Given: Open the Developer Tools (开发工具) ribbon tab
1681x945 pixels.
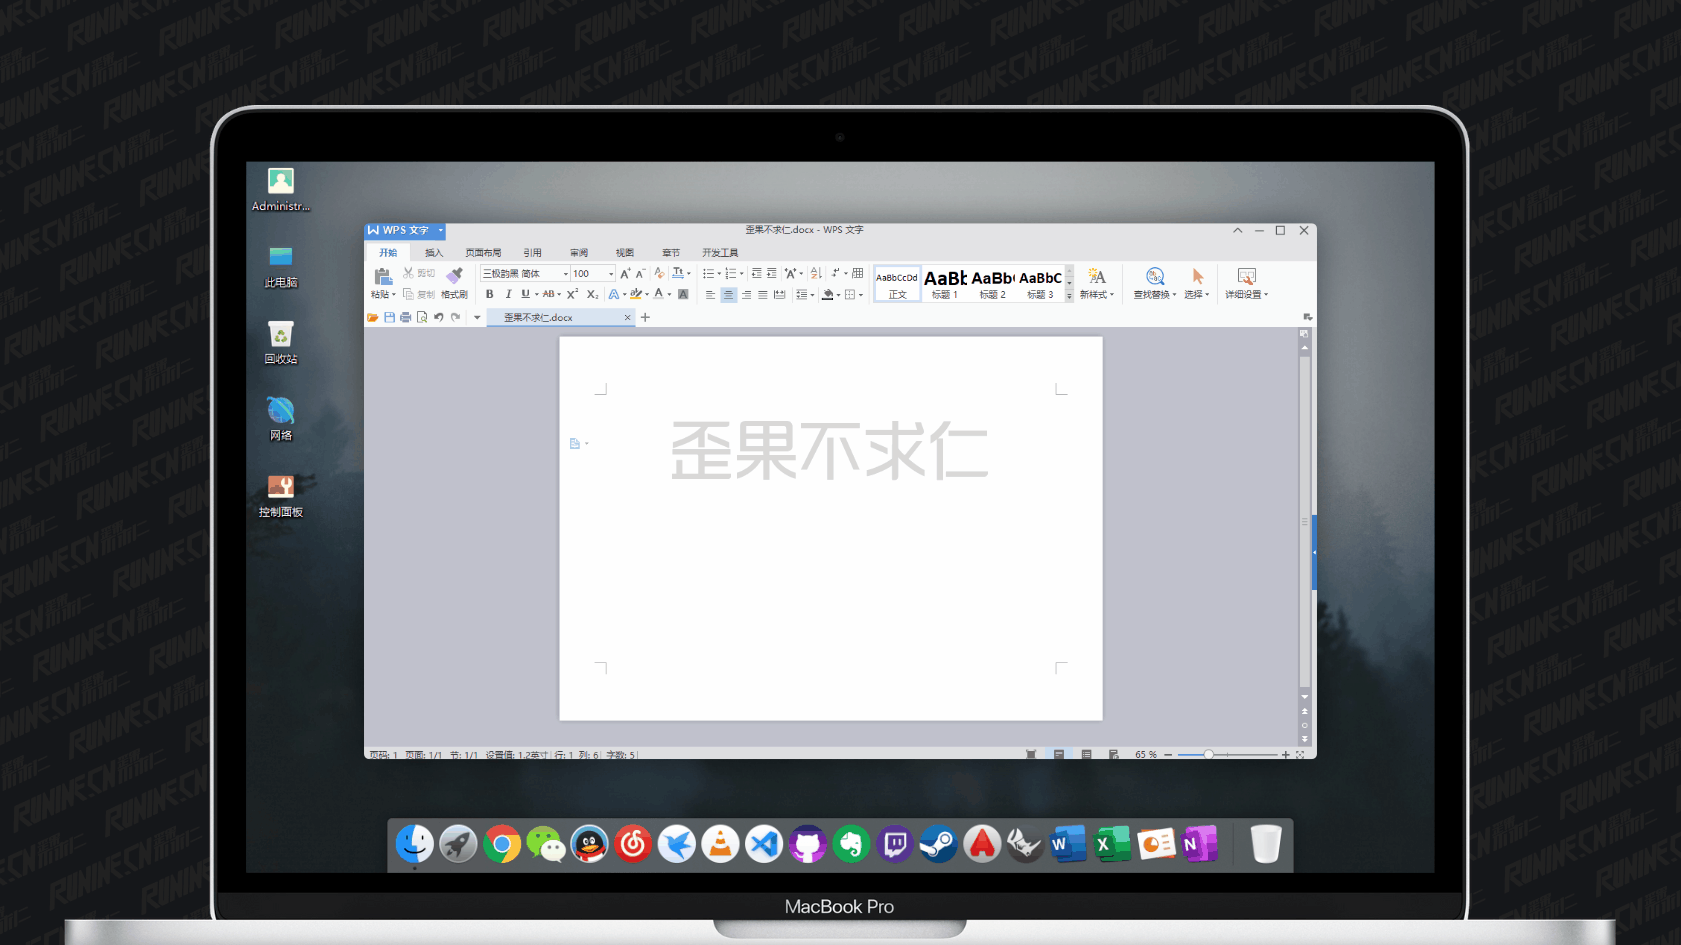Looking at the screenshot, I should tap(720, 253).
